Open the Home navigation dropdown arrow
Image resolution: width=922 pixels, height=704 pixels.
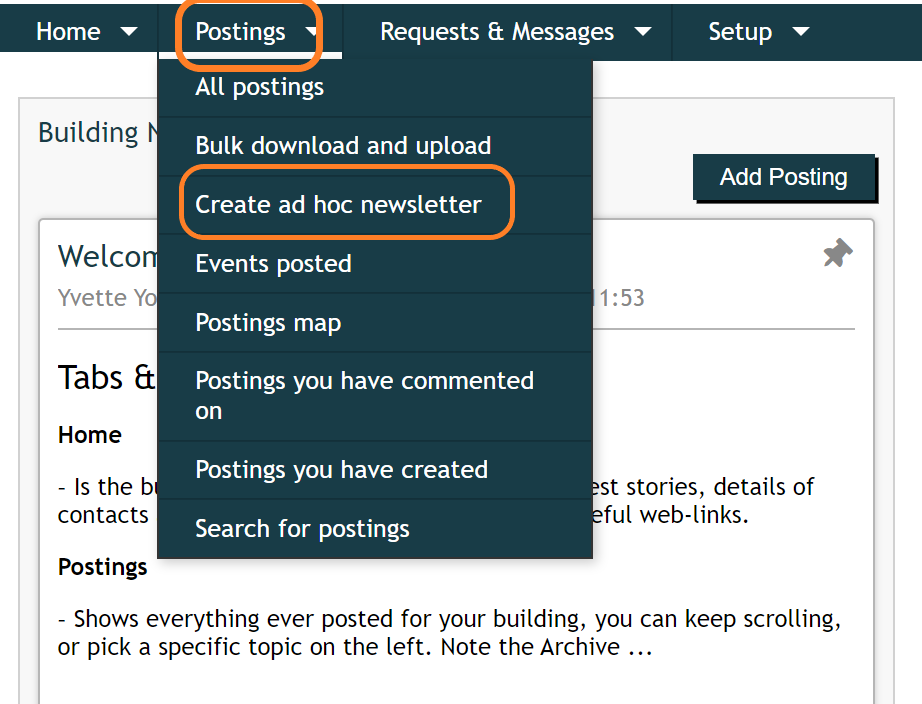coord(130,31)
